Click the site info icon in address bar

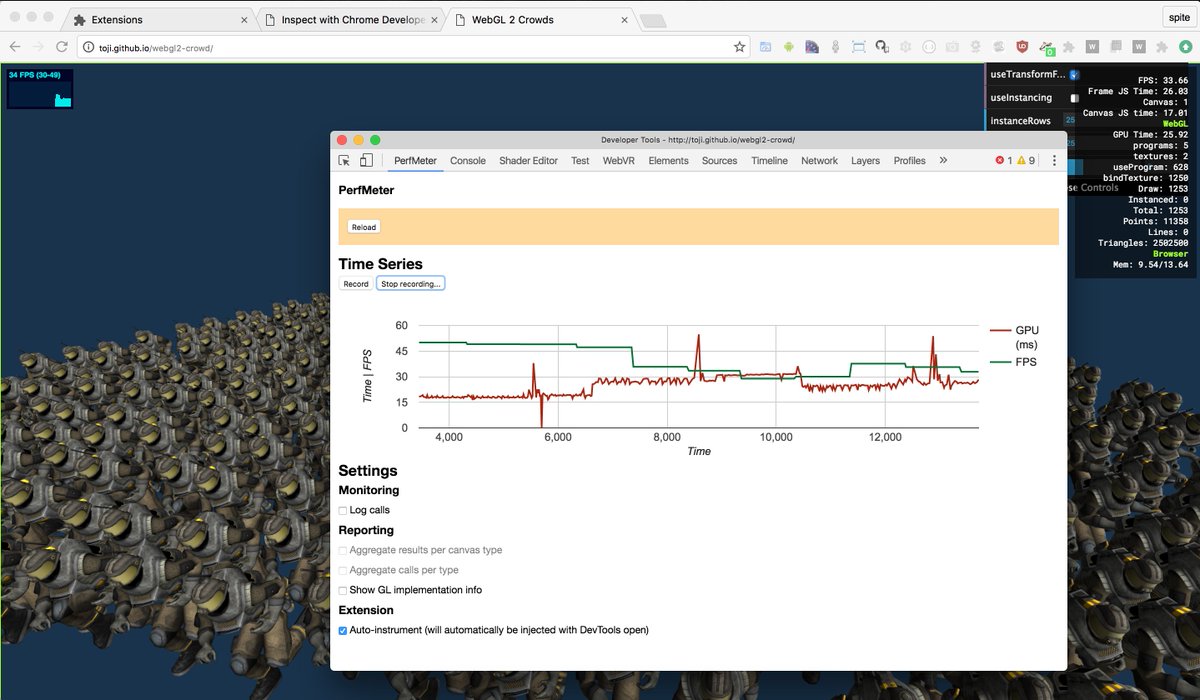click(89, 47)
